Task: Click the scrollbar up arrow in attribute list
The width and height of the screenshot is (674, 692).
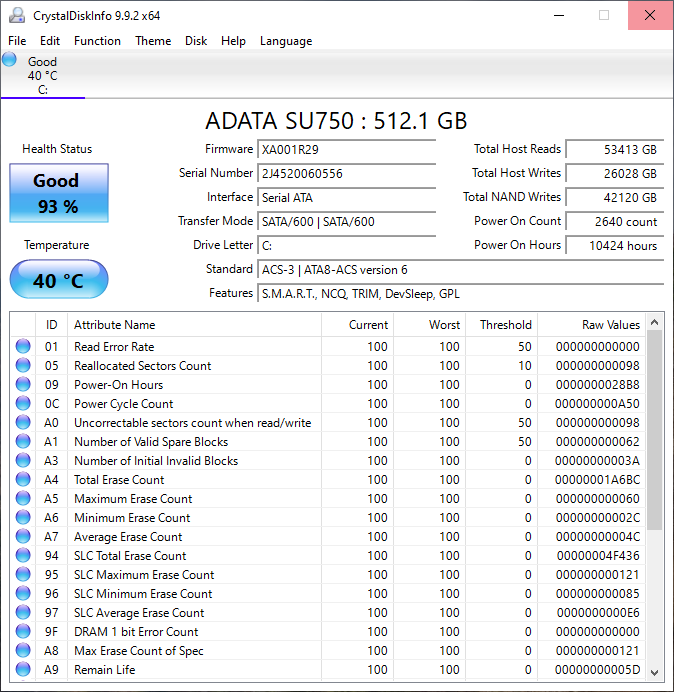Action: [655, 322]
